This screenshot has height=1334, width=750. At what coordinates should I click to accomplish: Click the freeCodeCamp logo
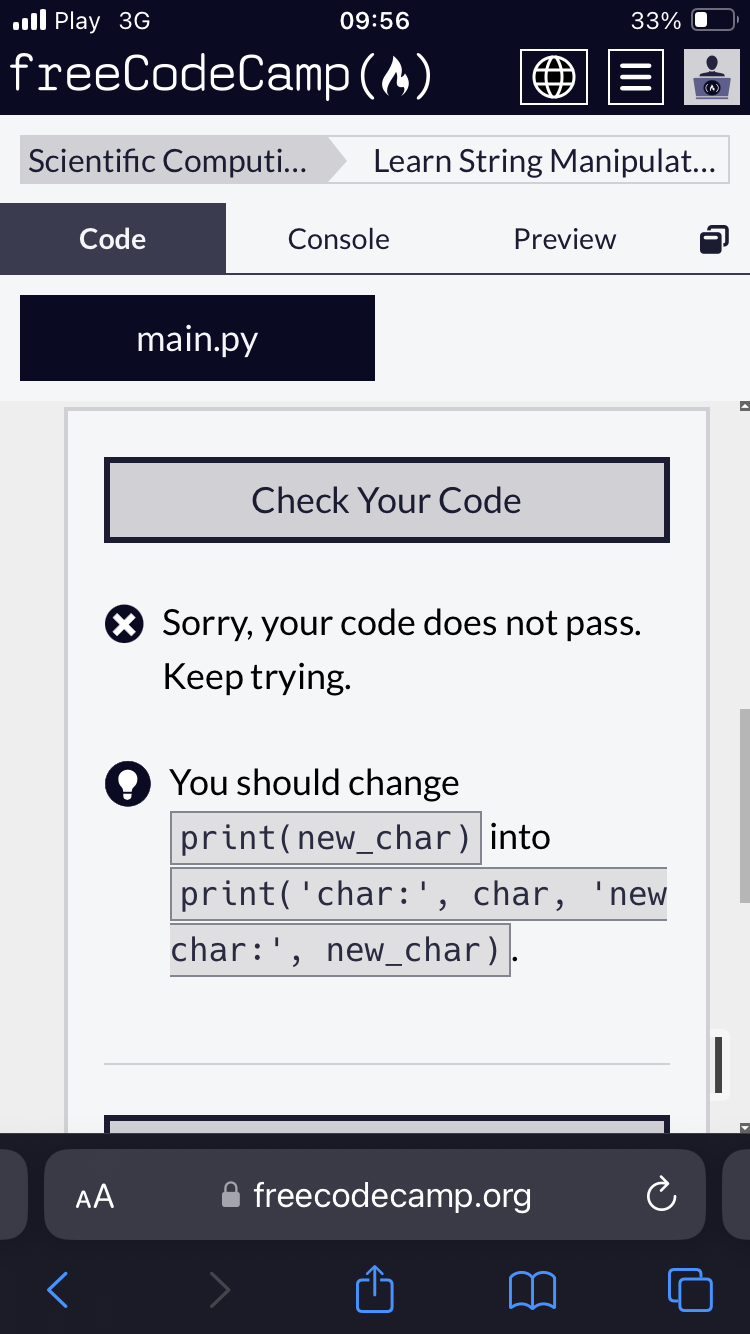[x=220, y=75]
